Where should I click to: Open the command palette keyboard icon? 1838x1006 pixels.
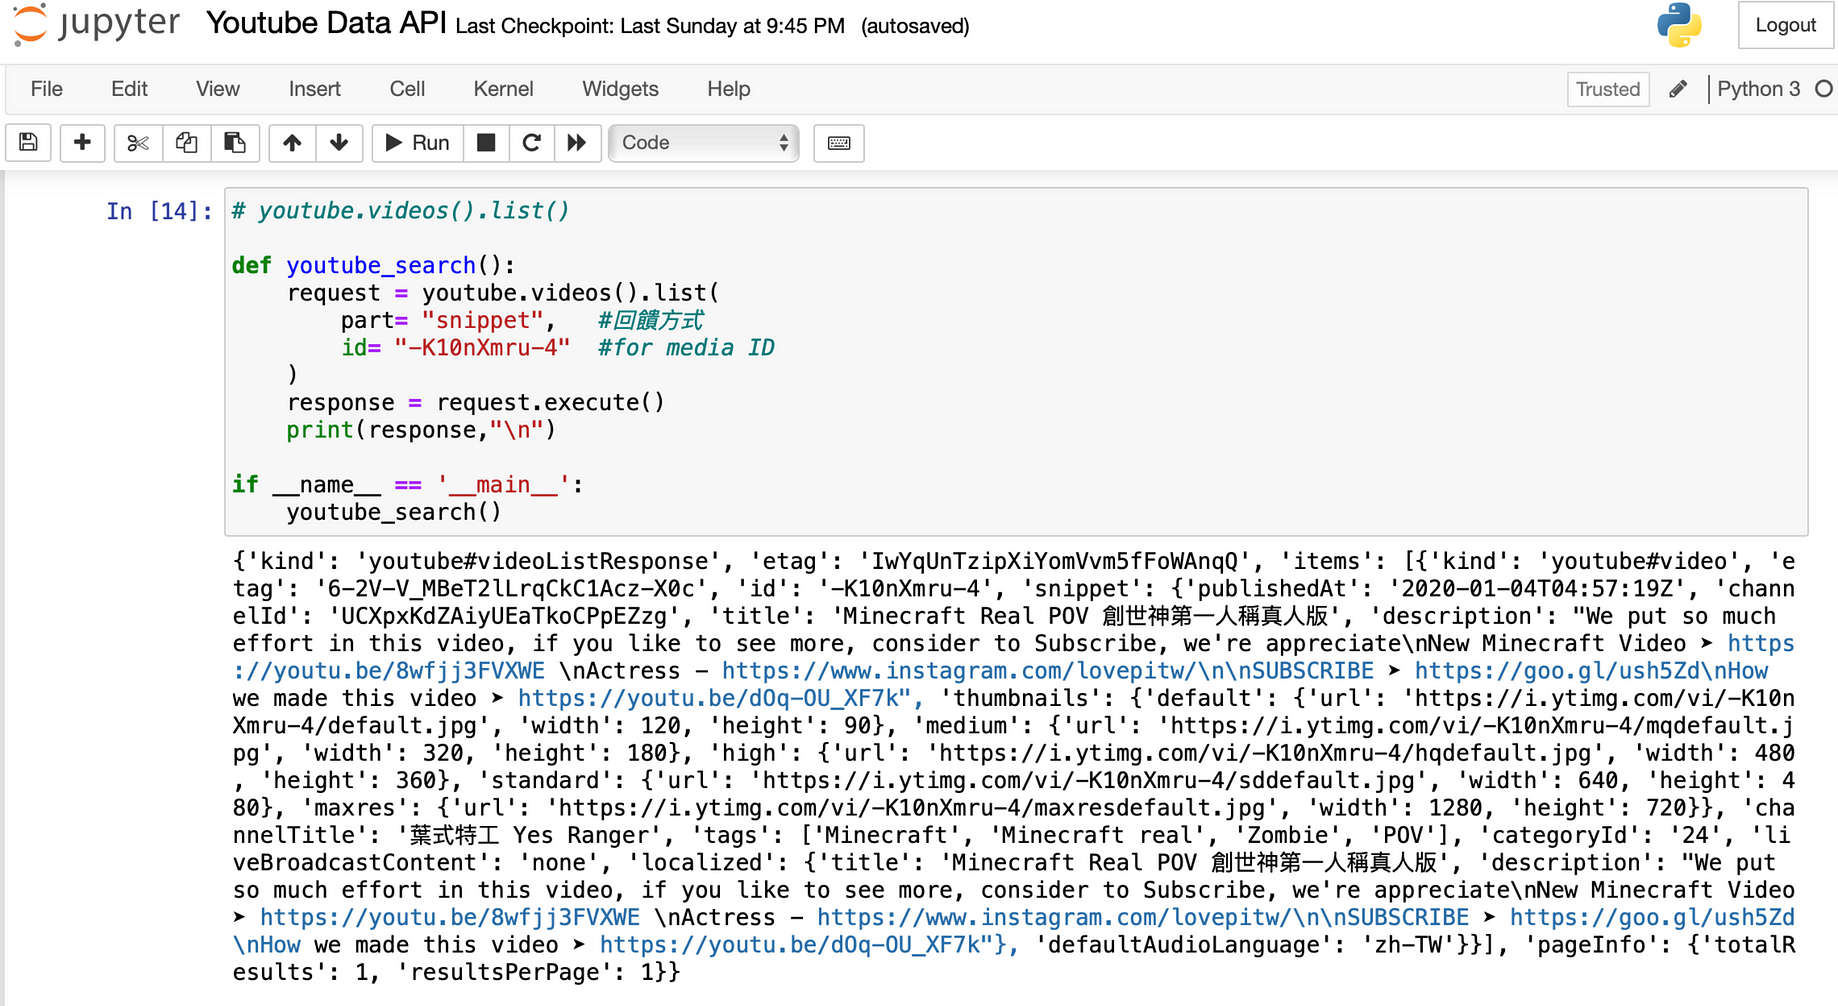tap(839, 143)
